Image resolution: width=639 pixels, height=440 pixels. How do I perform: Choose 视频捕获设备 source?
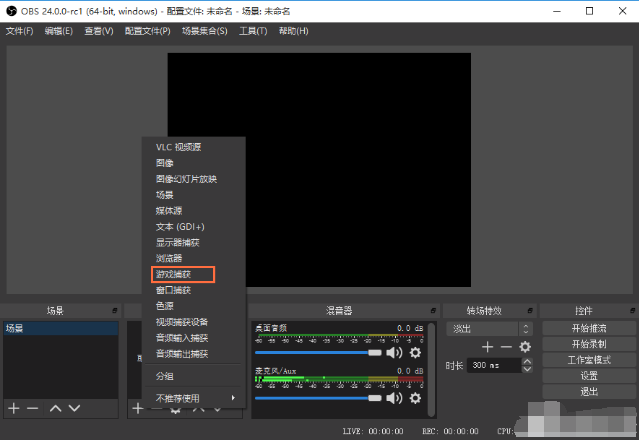(x=182, y=322)
